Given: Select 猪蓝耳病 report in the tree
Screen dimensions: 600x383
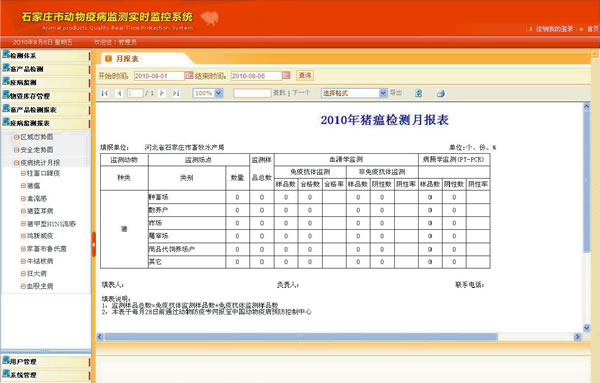Looking at the screenshot, I should click(40, 211).
